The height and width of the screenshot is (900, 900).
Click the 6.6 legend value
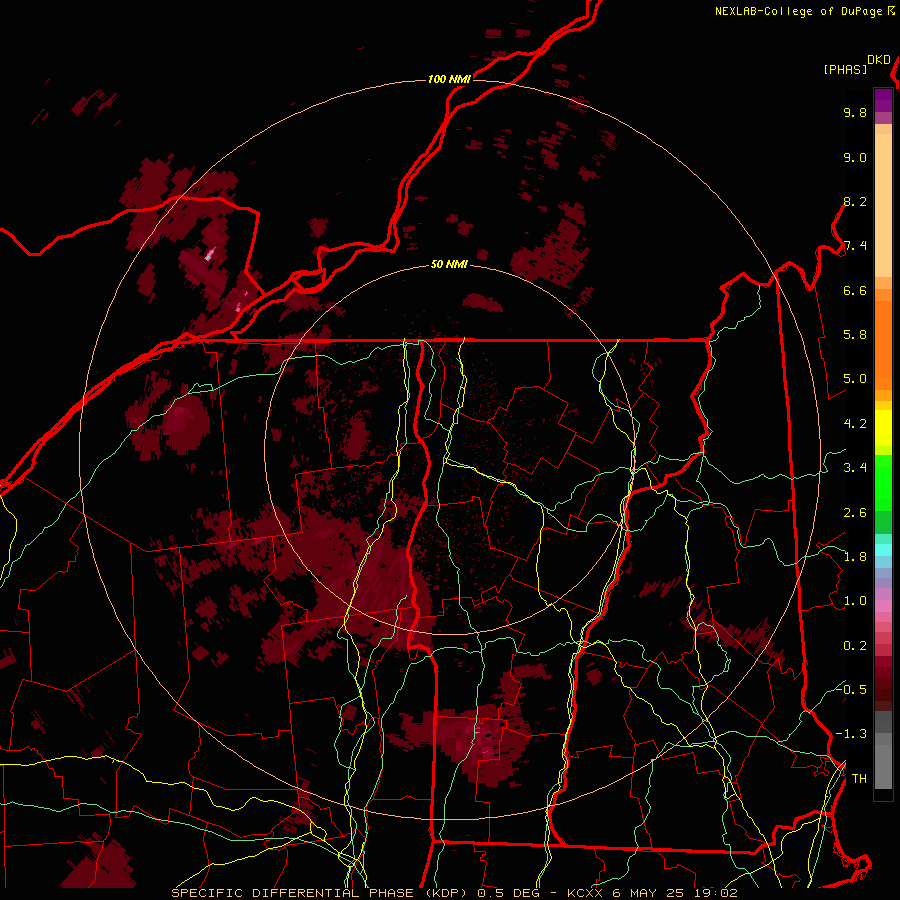point(855,290)
